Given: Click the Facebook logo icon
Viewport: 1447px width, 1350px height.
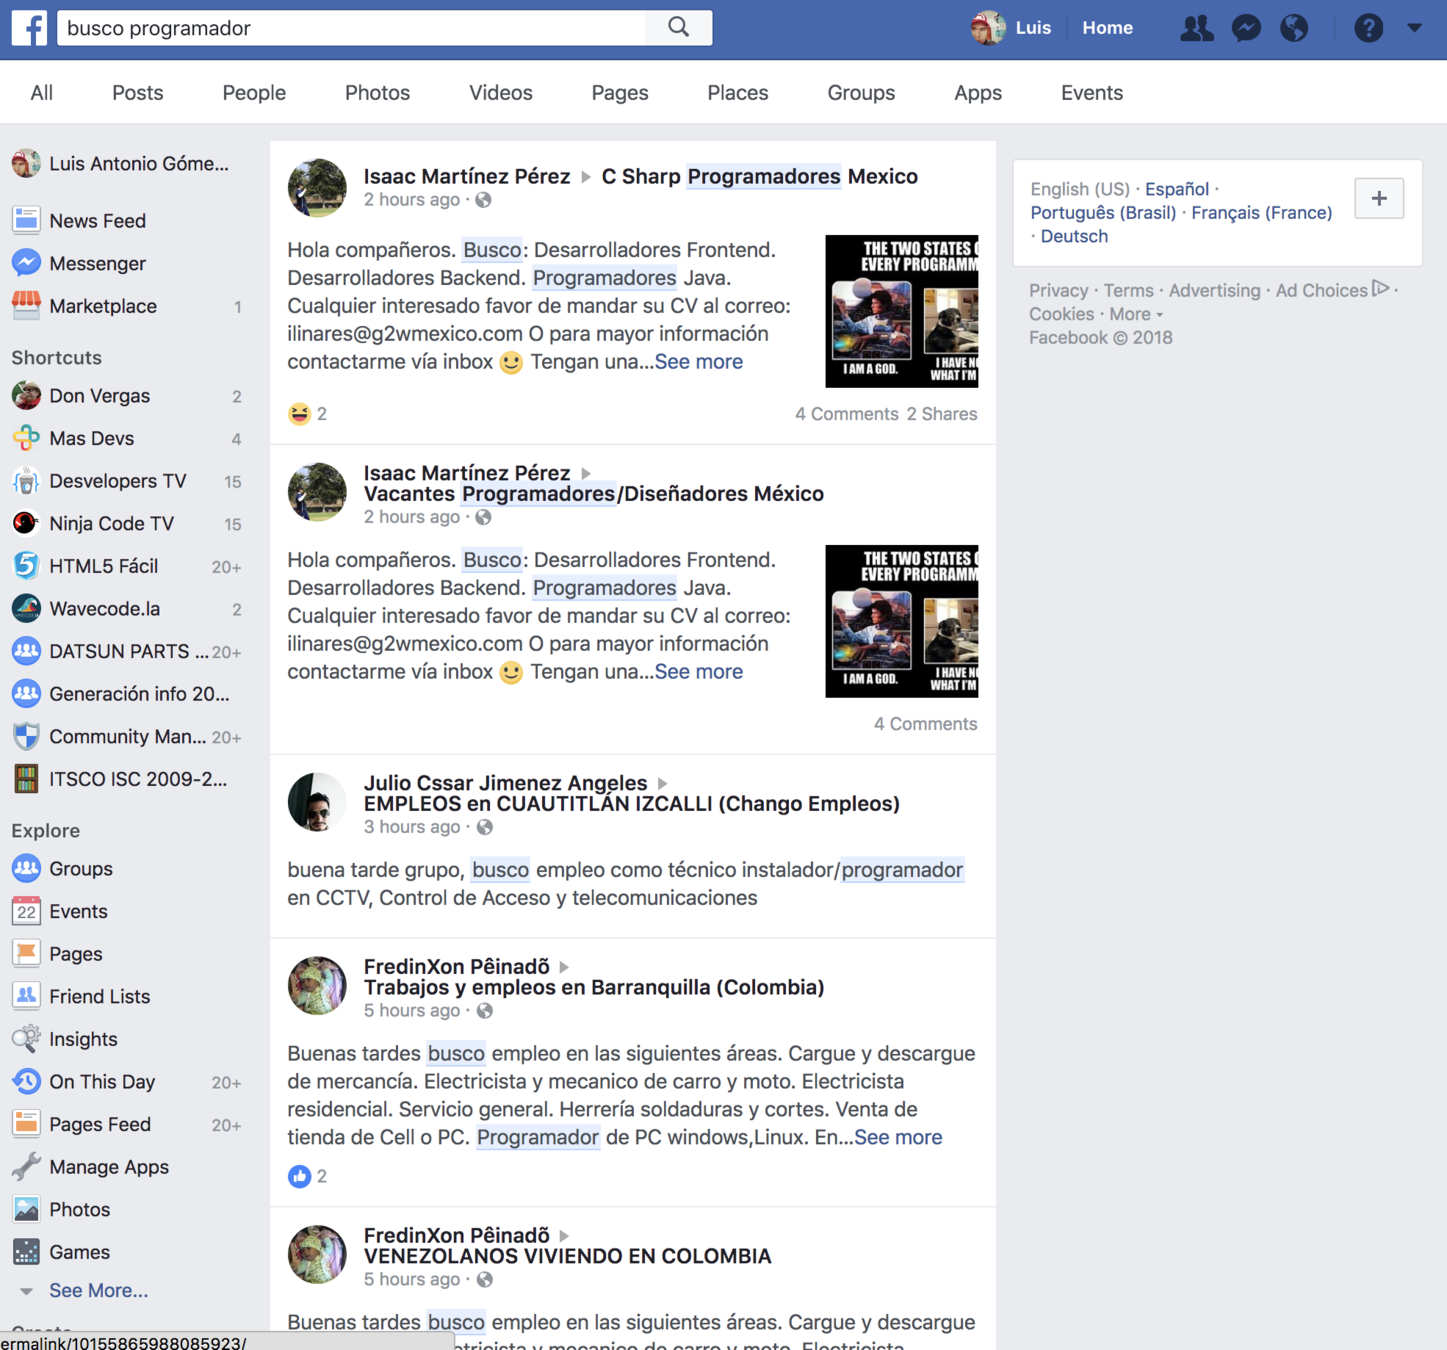Looking at the screenshot, I should [29, 28].
